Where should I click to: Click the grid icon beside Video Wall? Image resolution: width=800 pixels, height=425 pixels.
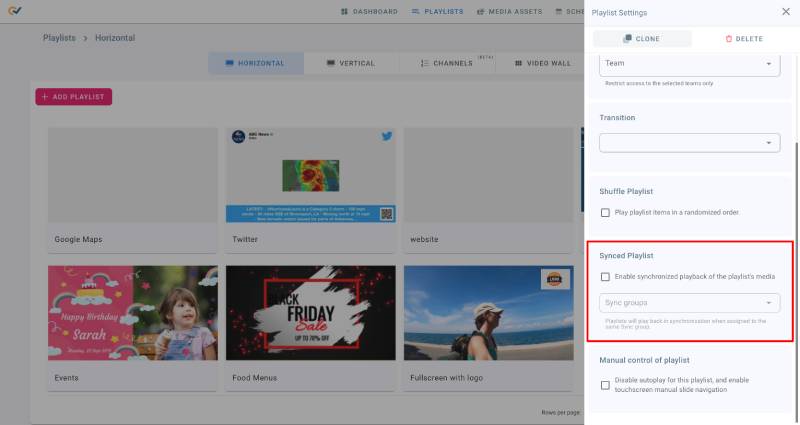[x=518, y=63]
